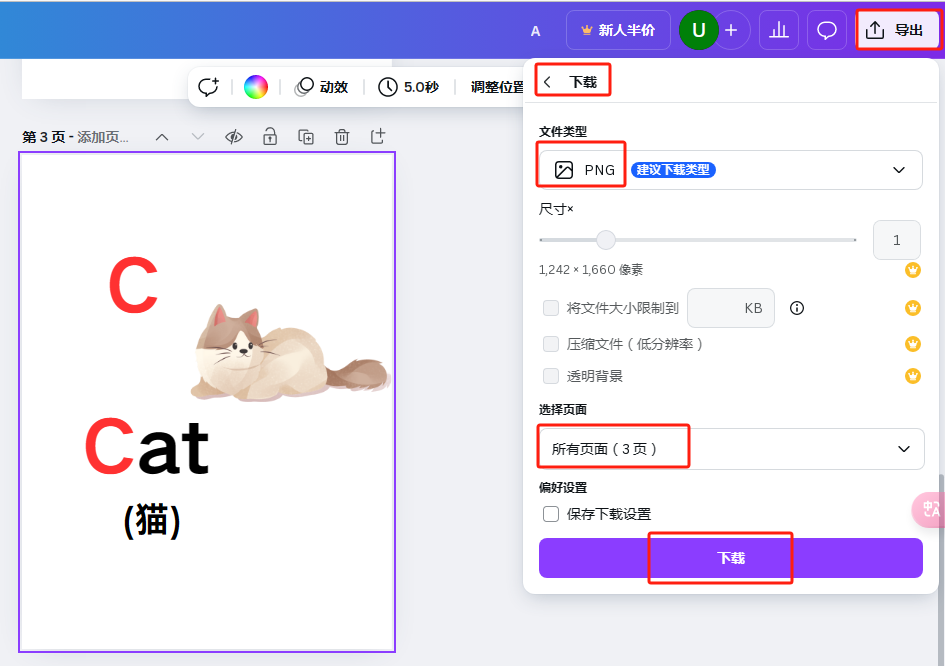Viewport: 945px width, 666px height.
Task: Enable 压缩文件 (低分辨率) checkbox
Action: pos(551,344)
